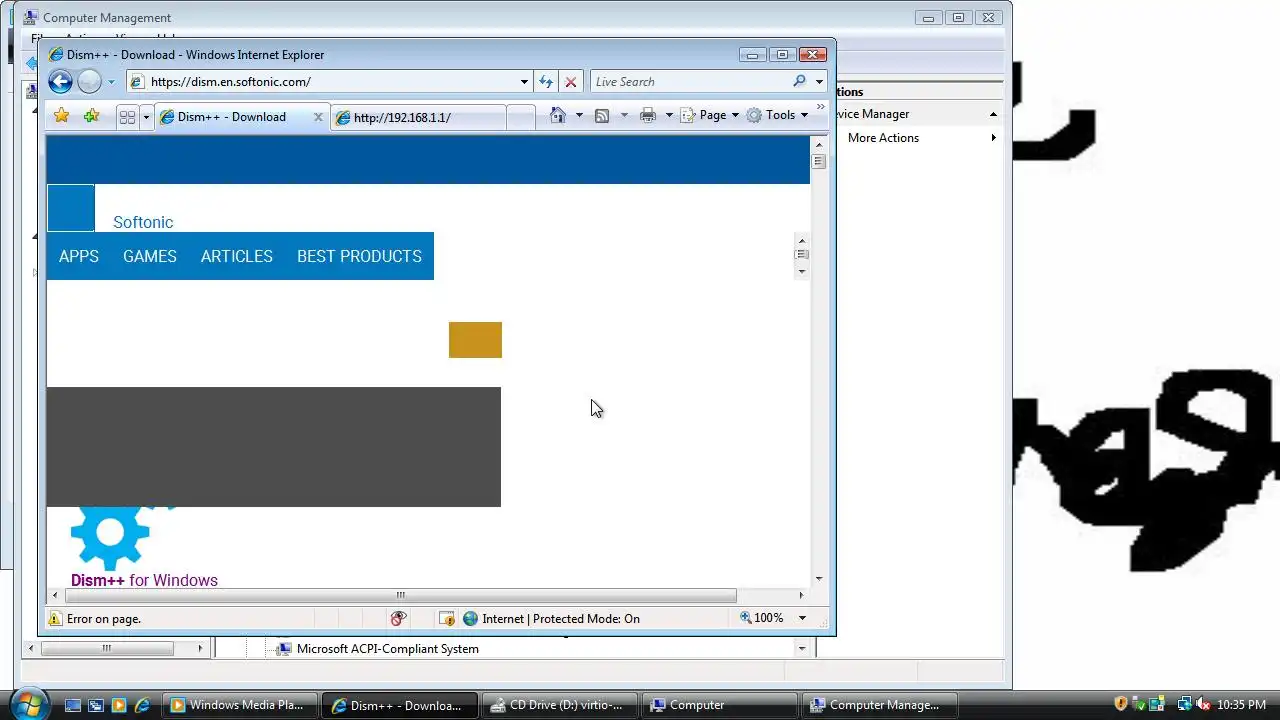Click the page horizontal scrollbar thumb
The image size is (1280, 720).
tap(401, 595)
